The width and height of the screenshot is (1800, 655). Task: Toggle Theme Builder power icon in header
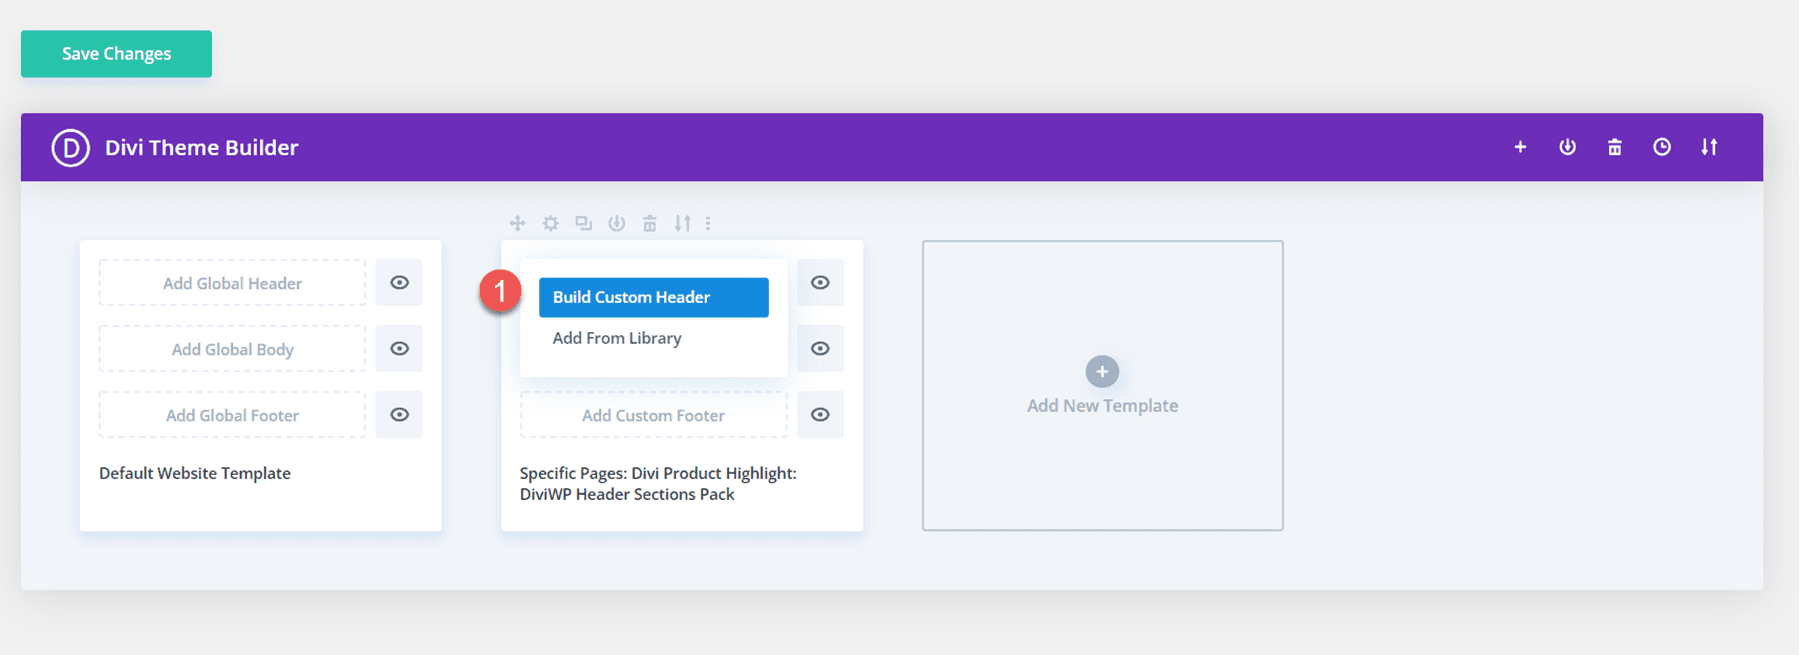(x=1567, y=147)
